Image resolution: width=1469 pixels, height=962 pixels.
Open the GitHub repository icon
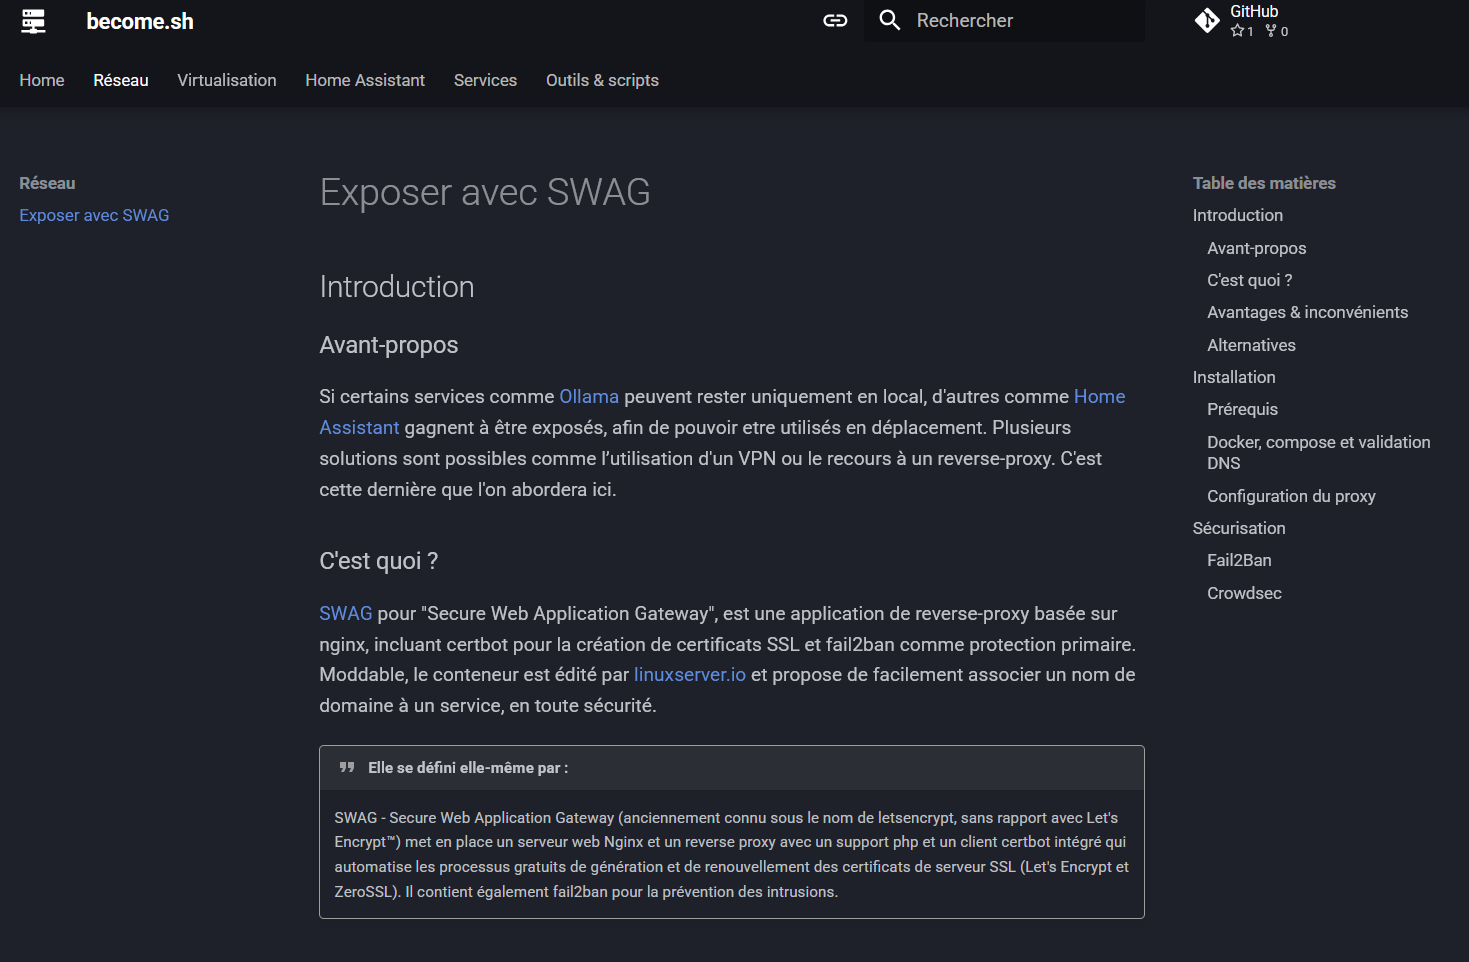(x=1207, y=21)
